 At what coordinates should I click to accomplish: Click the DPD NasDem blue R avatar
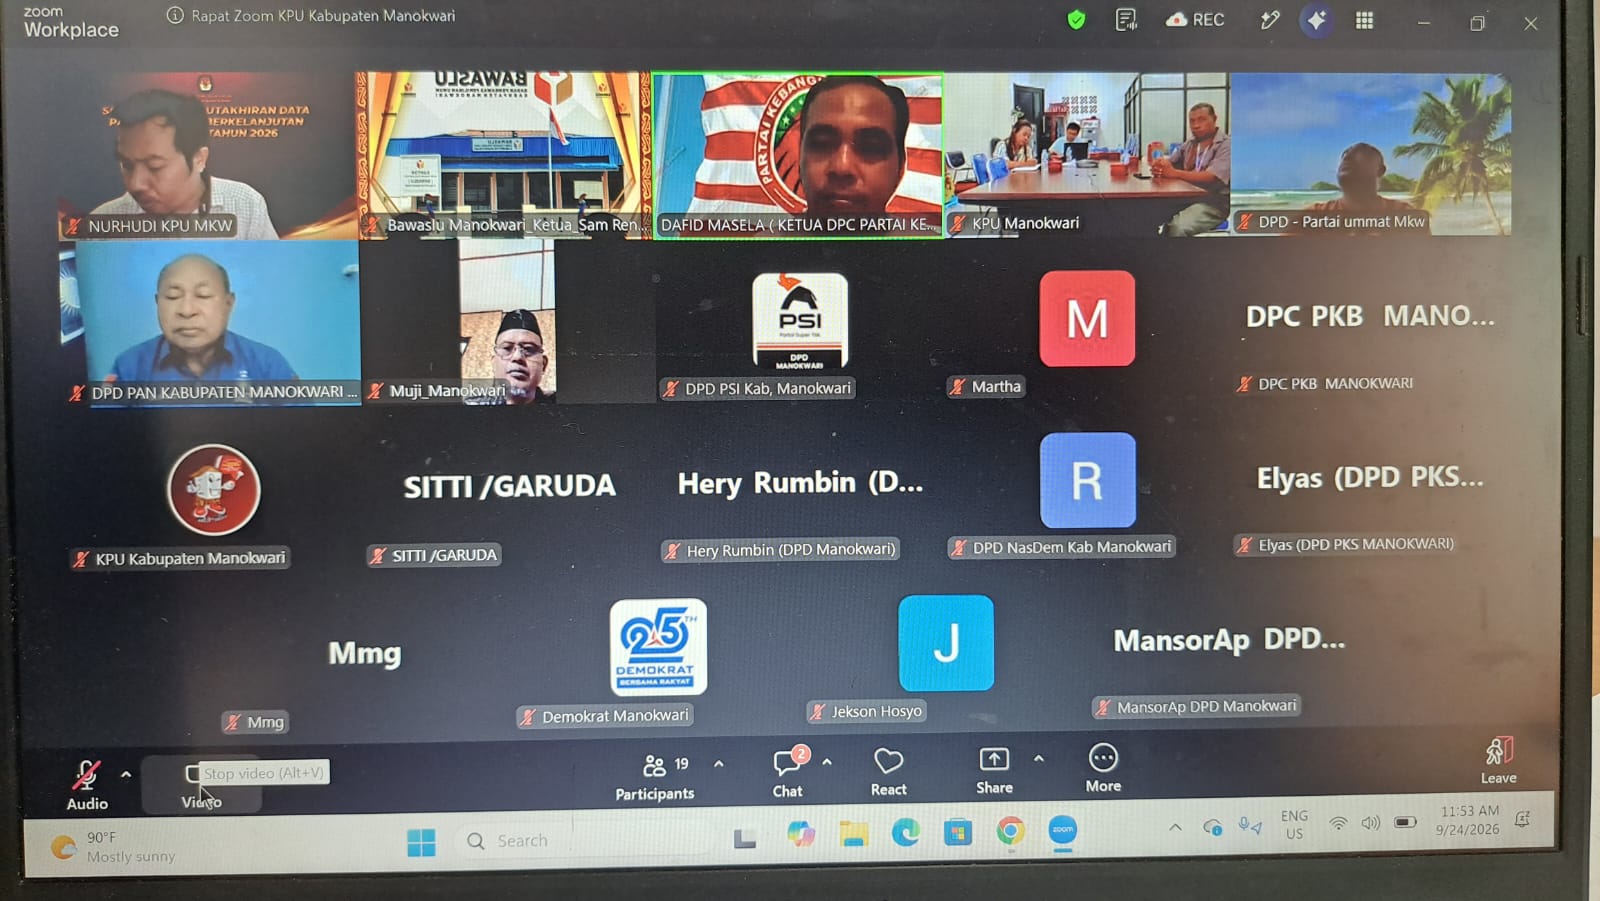point(1087,480)
